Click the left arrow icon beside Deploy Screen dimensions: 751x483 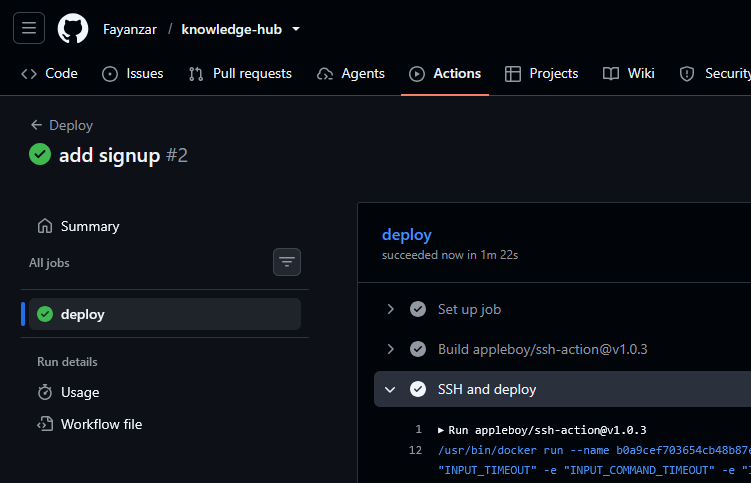tap(36, 125)
